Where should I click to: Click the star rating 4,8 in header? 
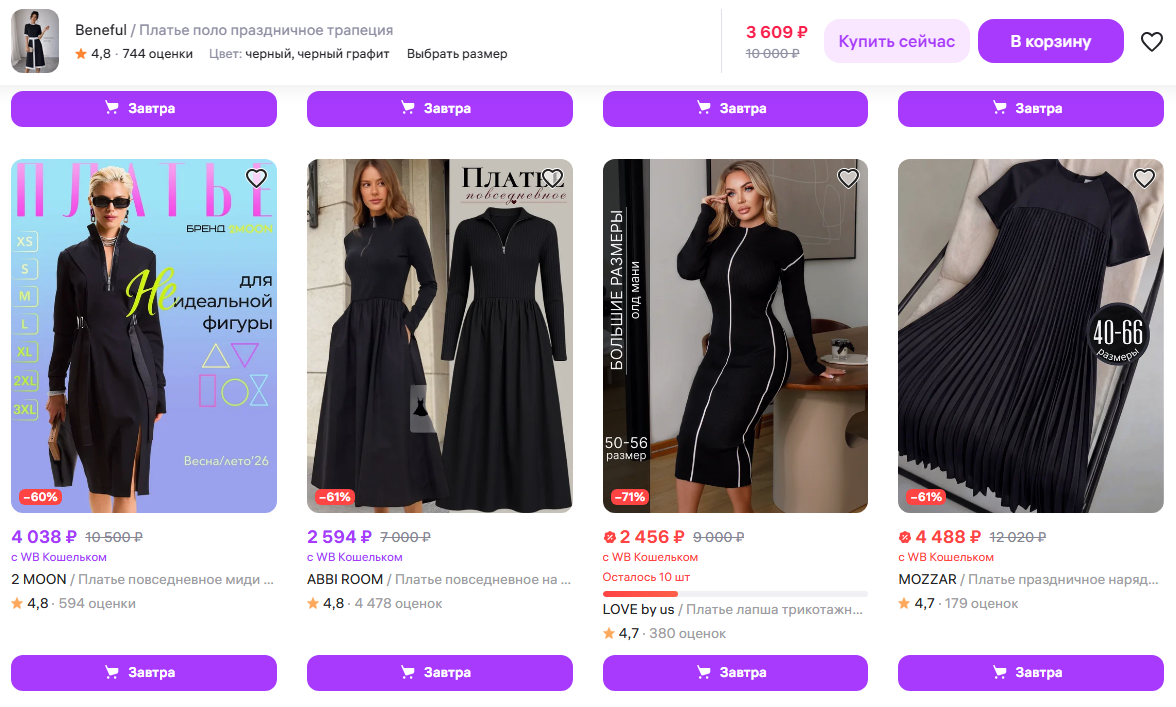pos(93,54)
